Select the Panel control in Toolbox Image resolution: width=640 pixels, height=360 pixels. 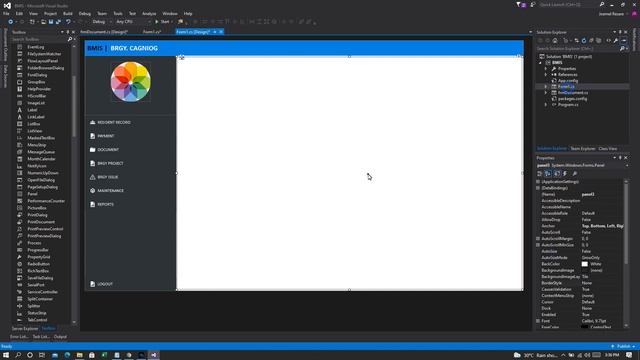[x=33, y=194]
